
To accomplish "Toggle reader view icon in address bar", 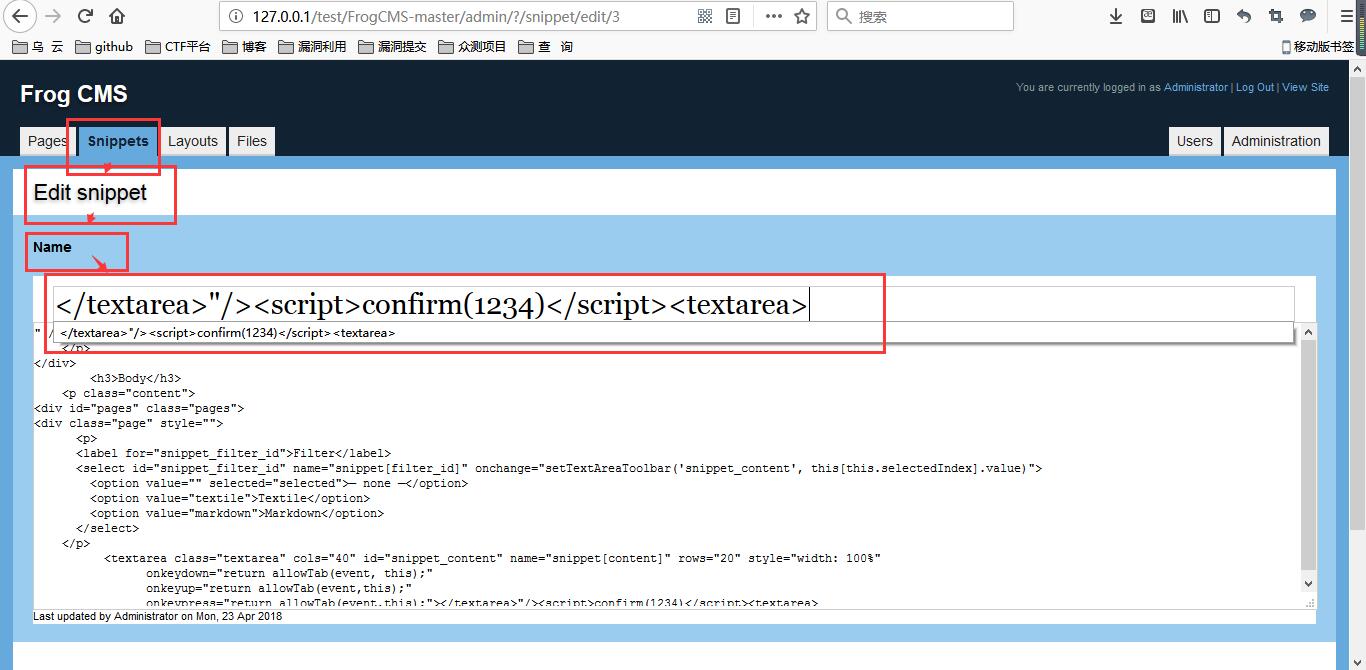I will tap(733, 16).
